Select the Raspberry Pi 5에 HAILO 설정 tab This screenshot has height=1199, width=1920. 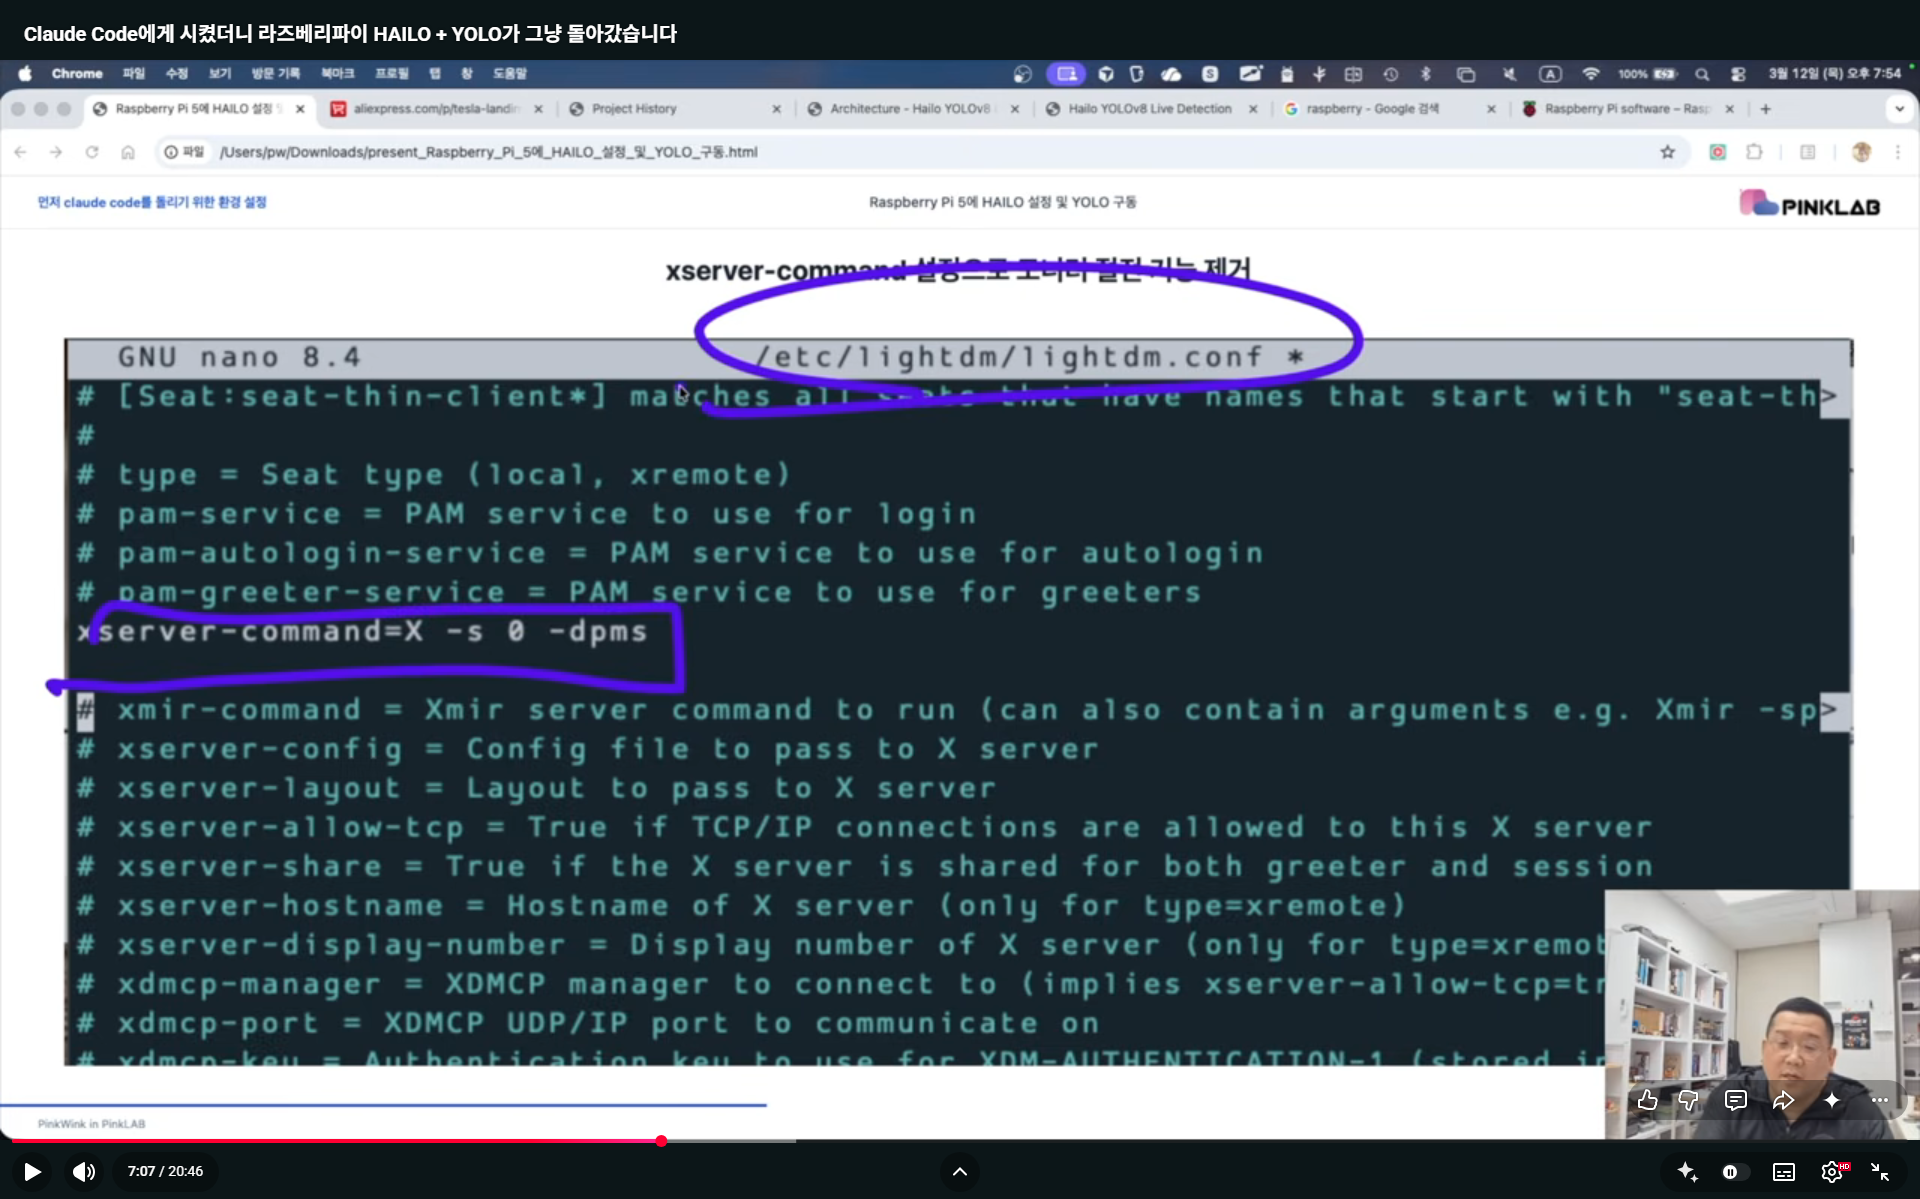tap(198, 109)
